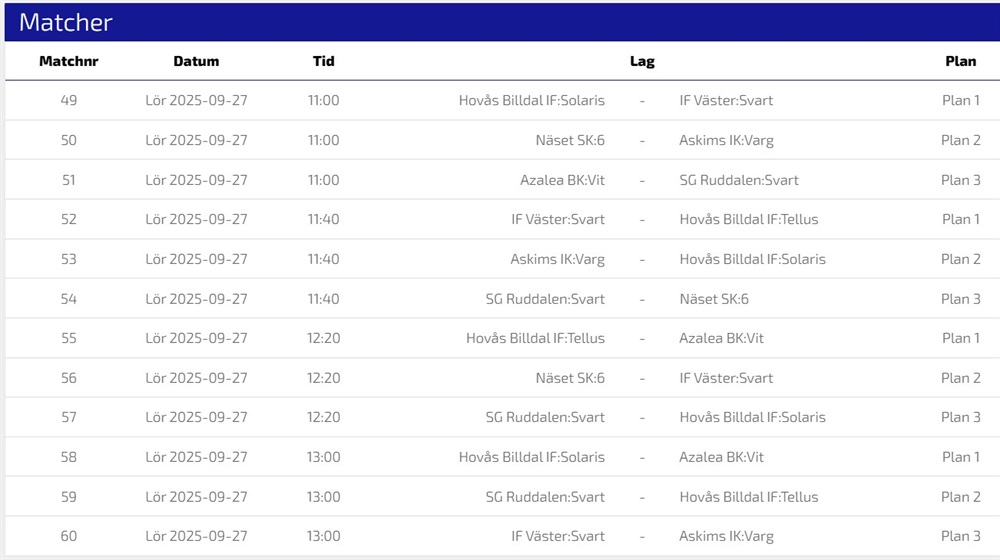
Task: Select the Matcher section title
Action: [x=66, y=23]
